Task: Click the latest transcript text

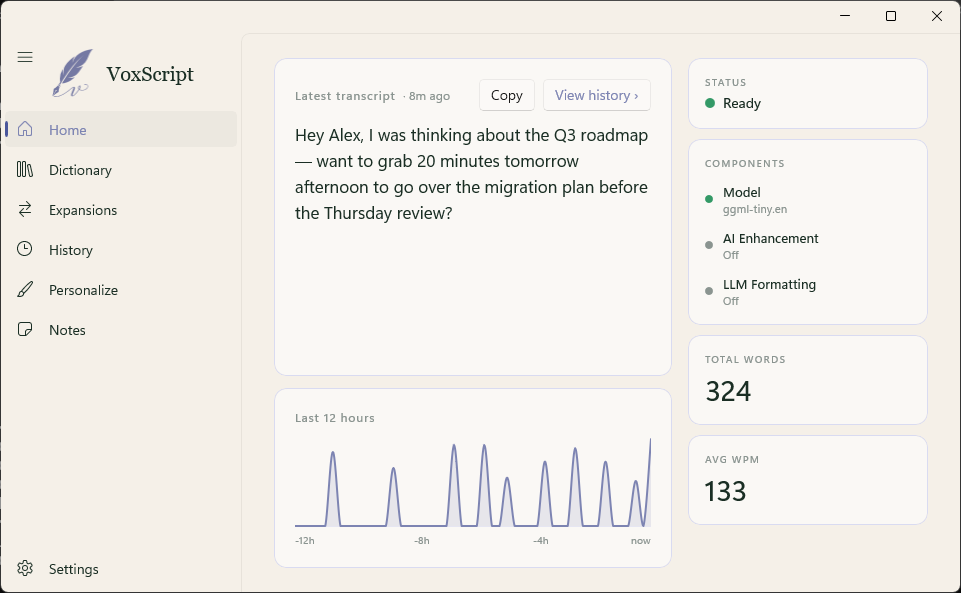Action: coord(471,174)
